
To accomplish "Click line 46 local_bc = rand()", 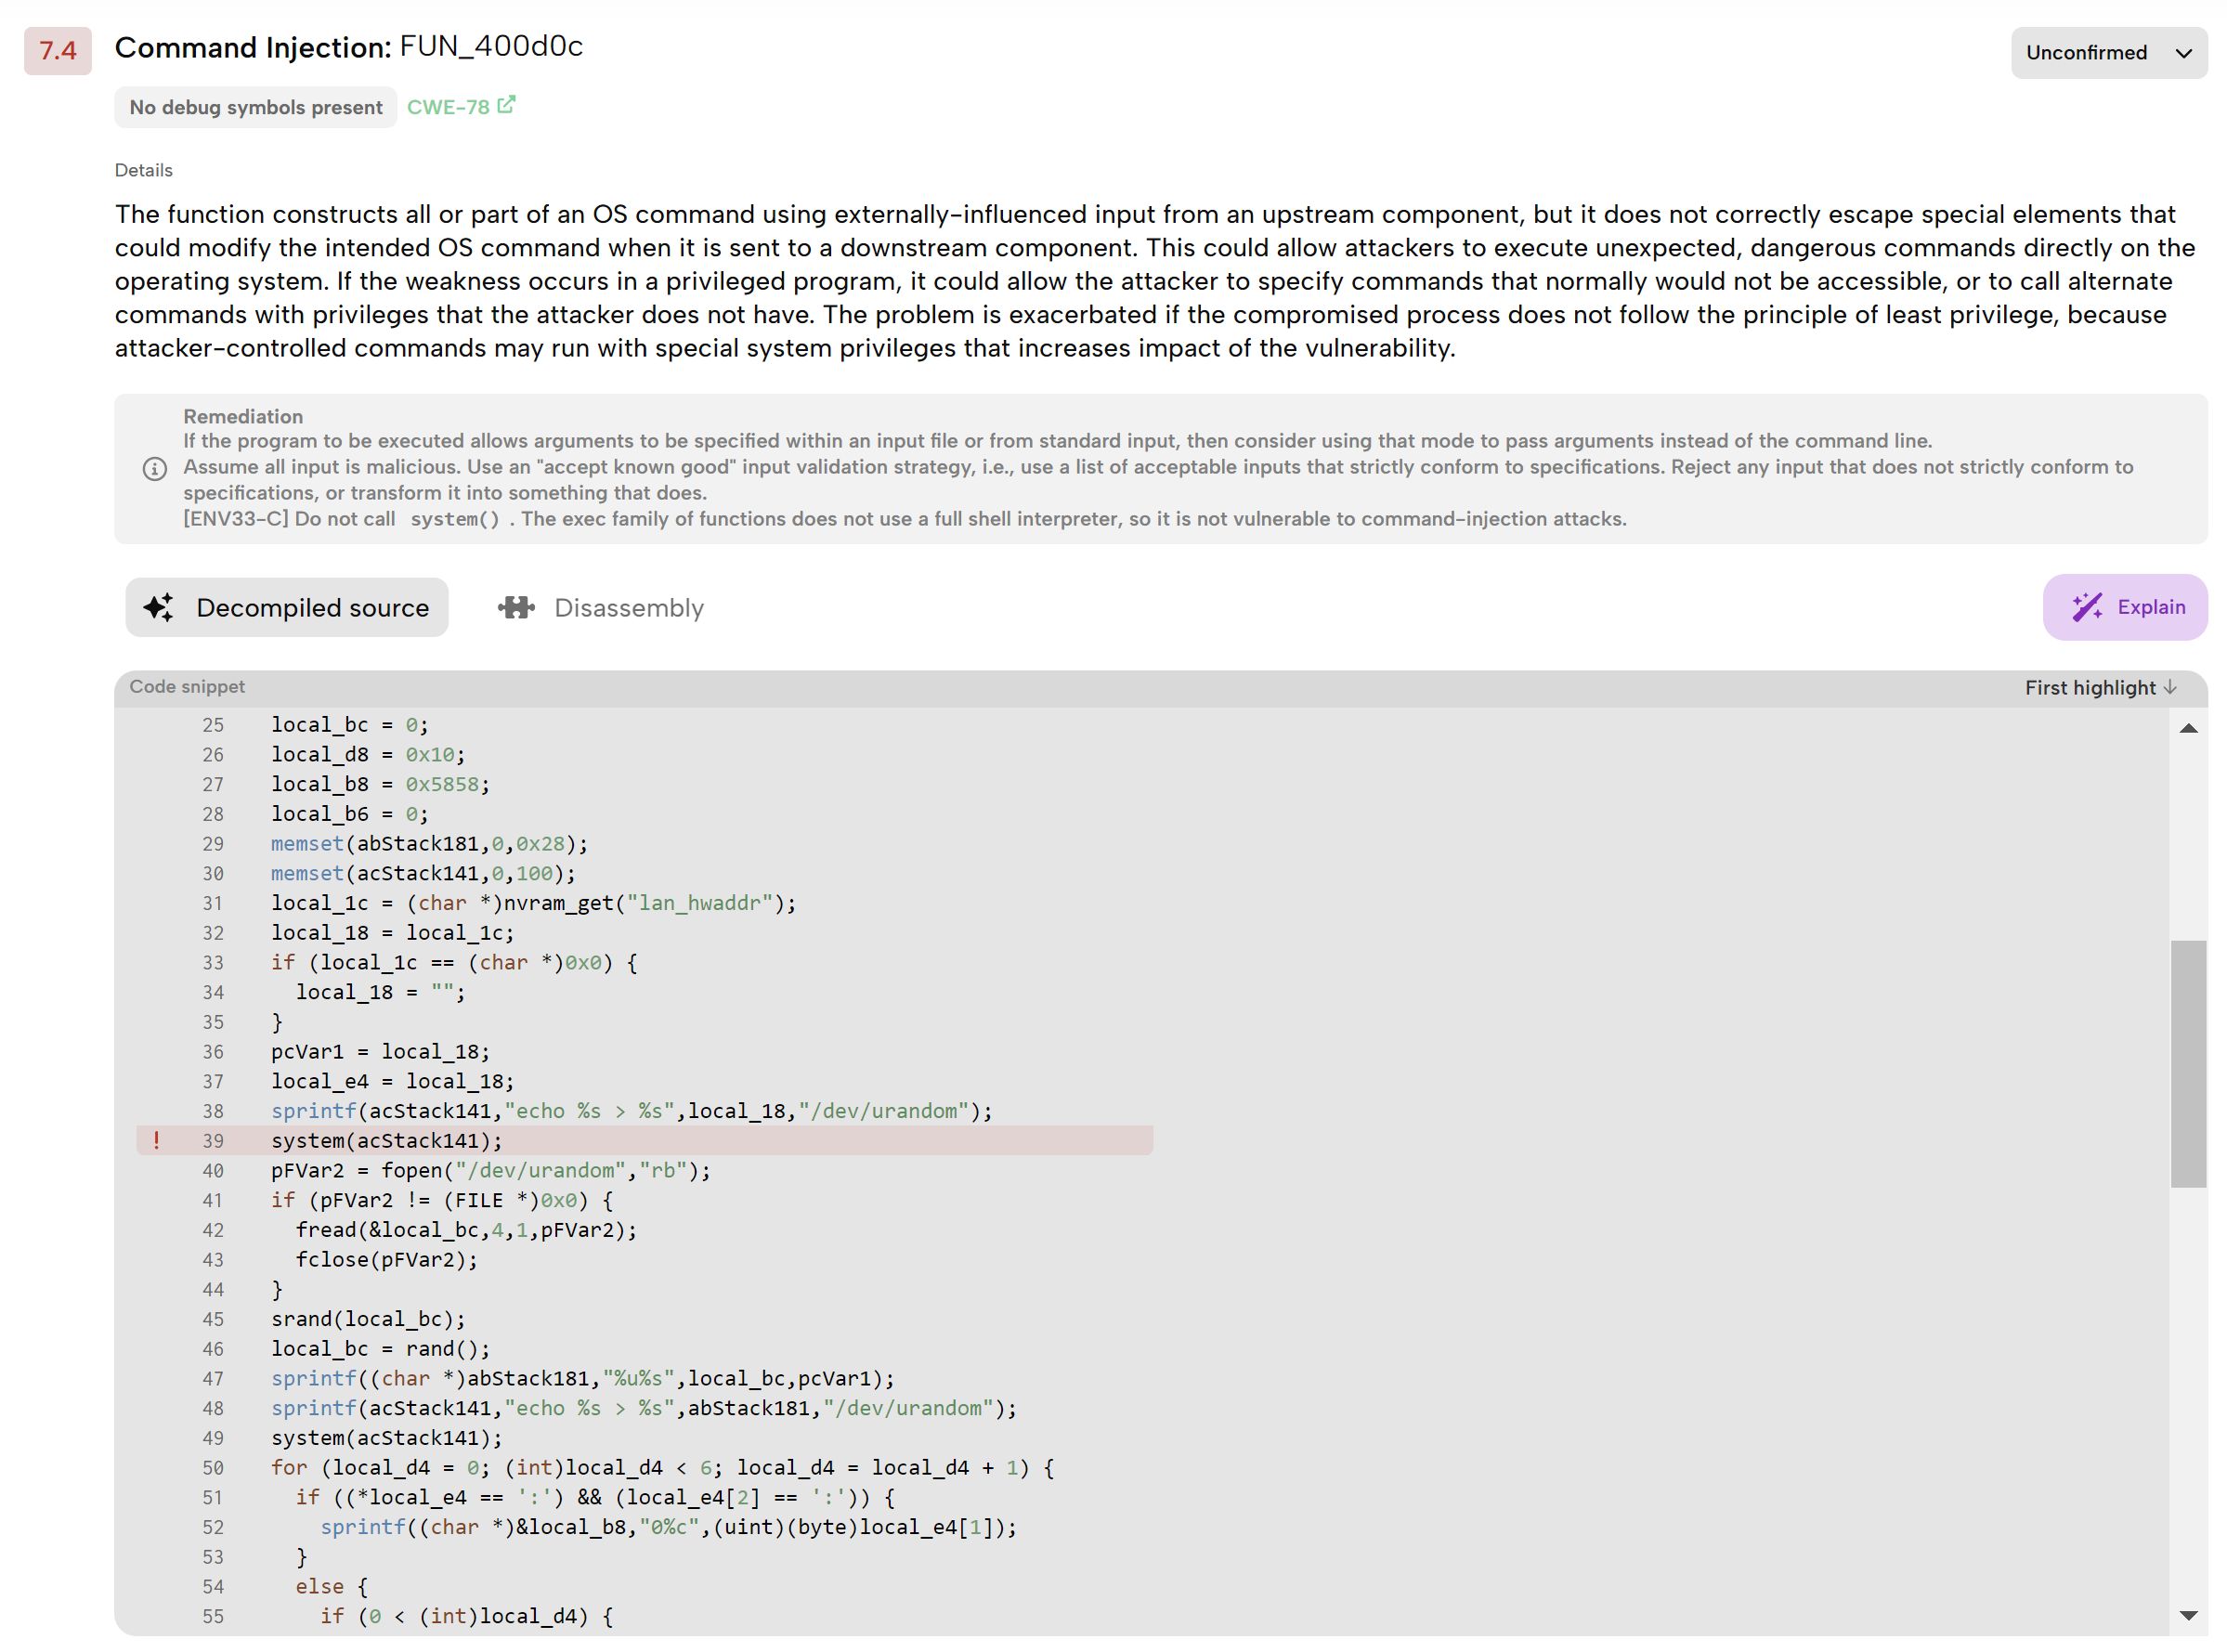I will pos(380,1349).
